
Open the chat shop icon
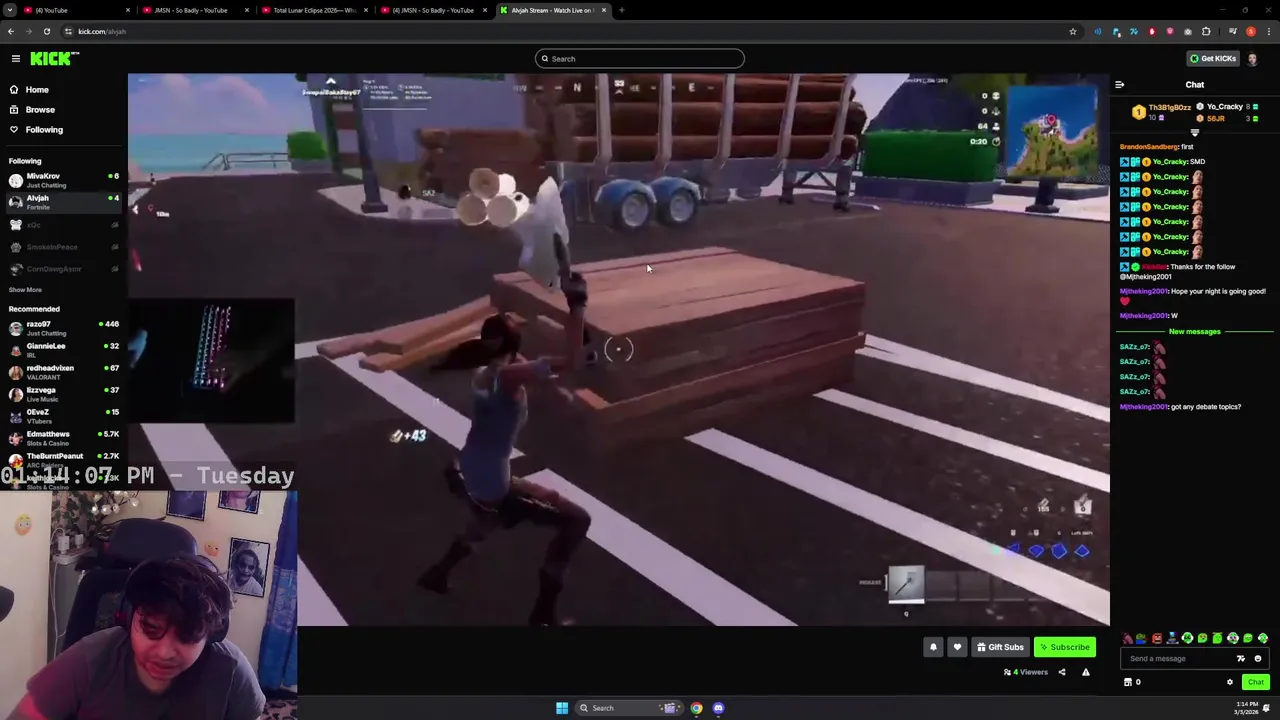[1128, 682]
